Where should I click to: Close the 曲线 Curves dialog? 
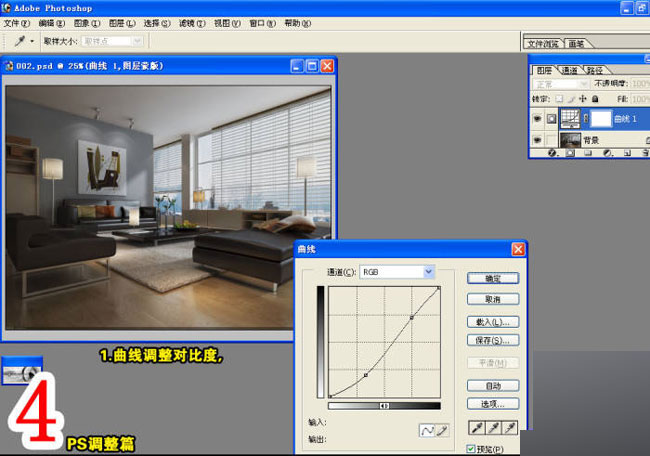(x=518, y=249)
